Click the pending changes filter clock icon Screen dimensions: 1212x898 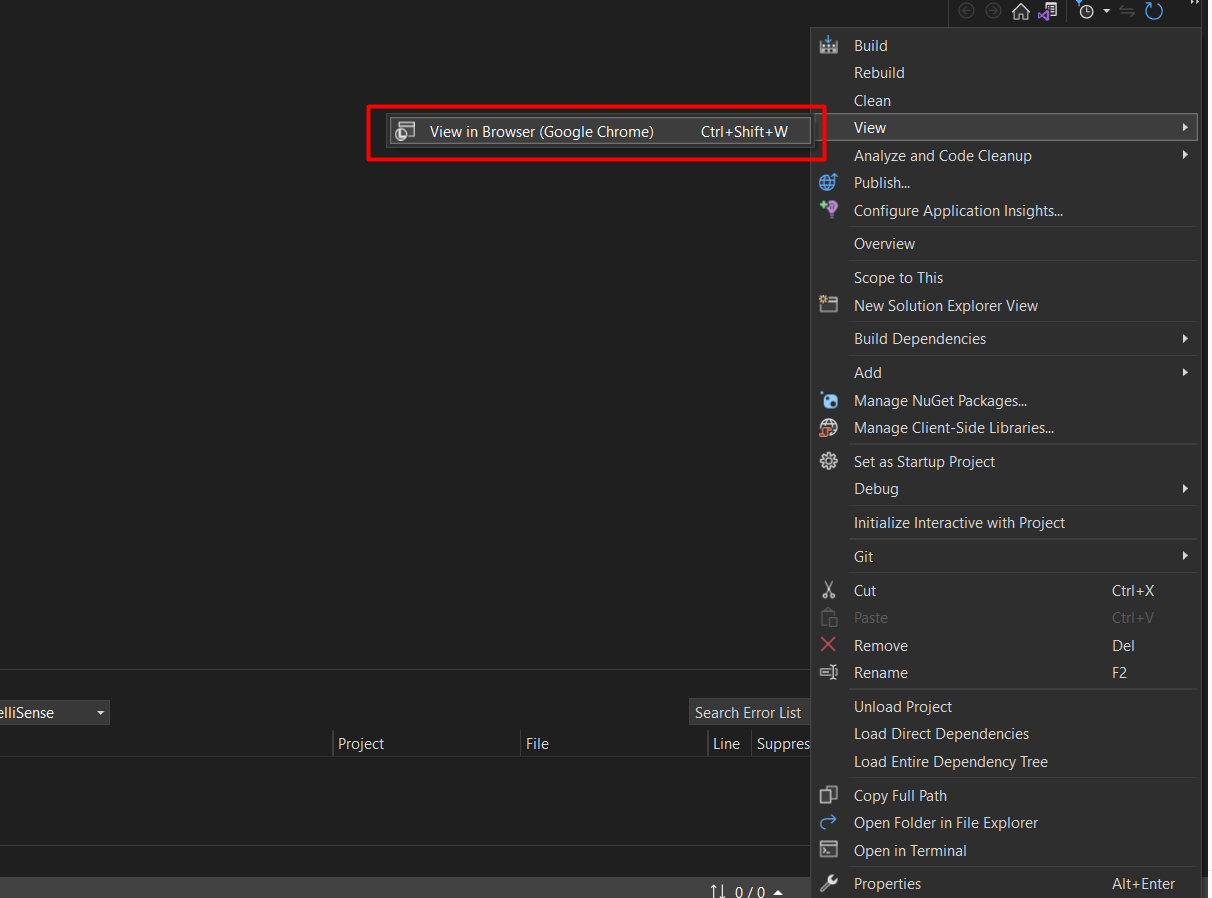(x=1086, y=11)
